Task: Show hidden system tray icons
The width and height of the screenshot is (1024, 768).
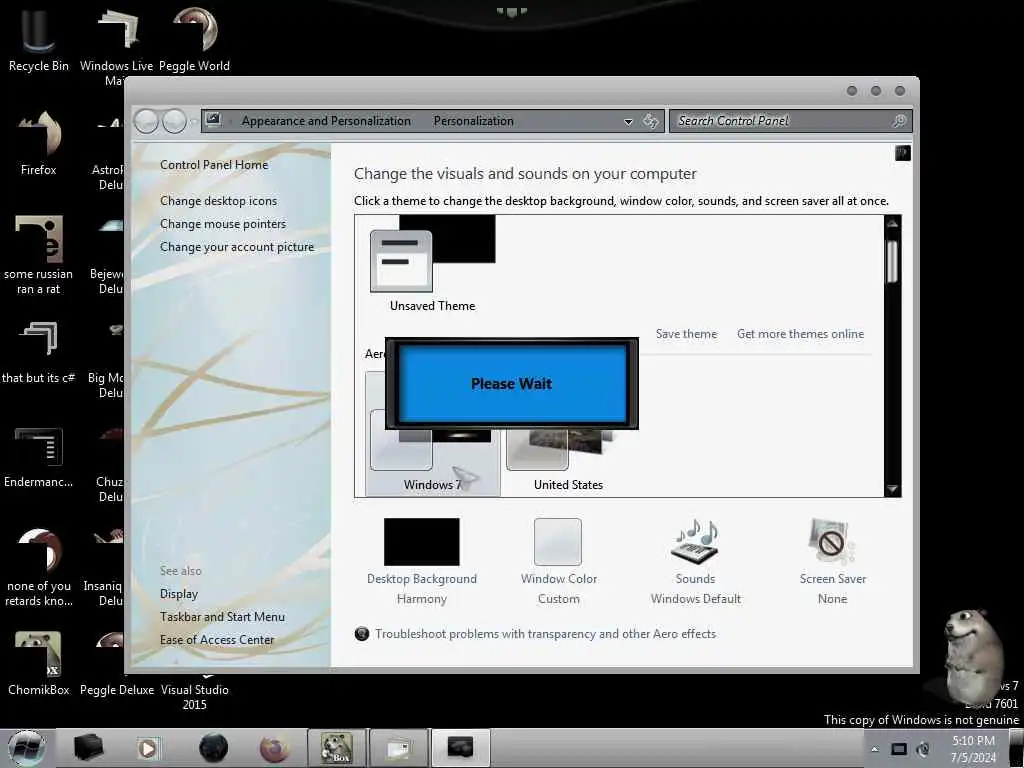Action: tap(874, 749)
